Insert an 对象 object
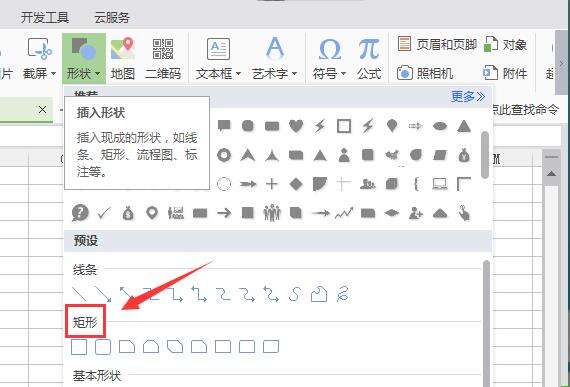The image size is (570, 387). click(506, 44)
